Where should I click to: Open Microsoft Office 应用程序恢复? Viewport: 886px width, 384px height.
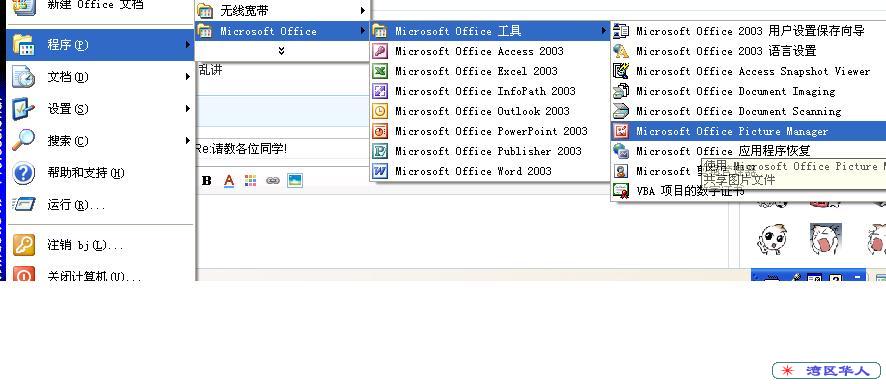point(749,151)
